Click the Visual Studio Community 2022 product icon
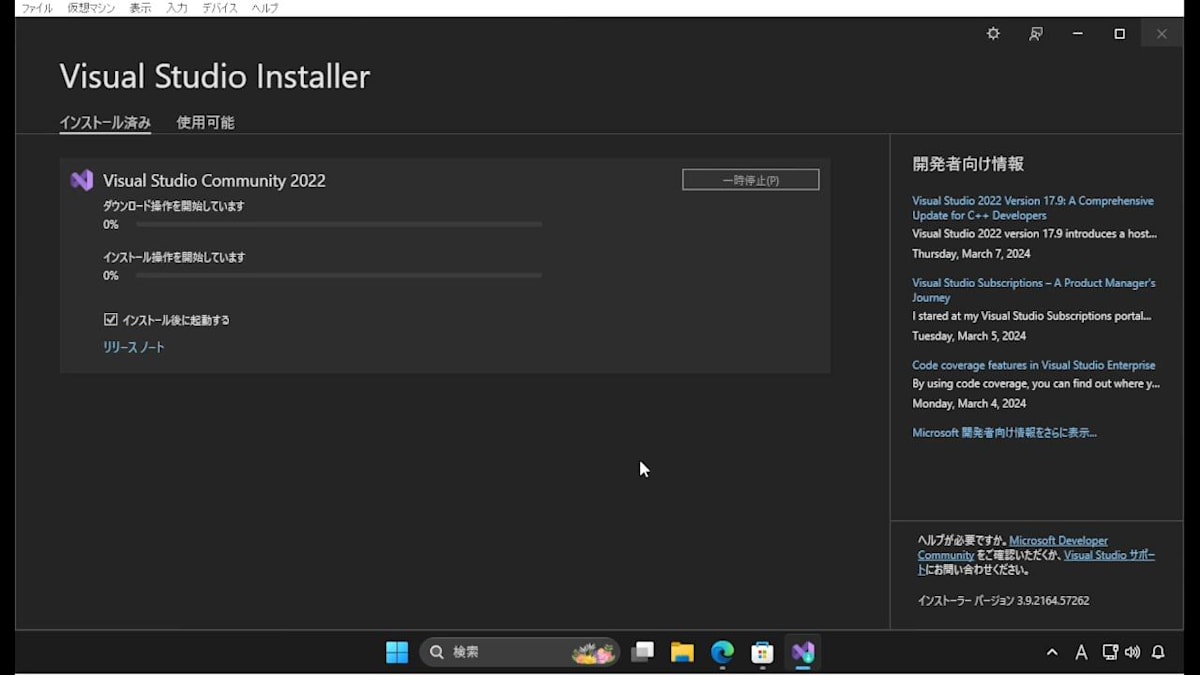Image resolution: width=1200 pixels, height=675 pixels. pos(82,180)
